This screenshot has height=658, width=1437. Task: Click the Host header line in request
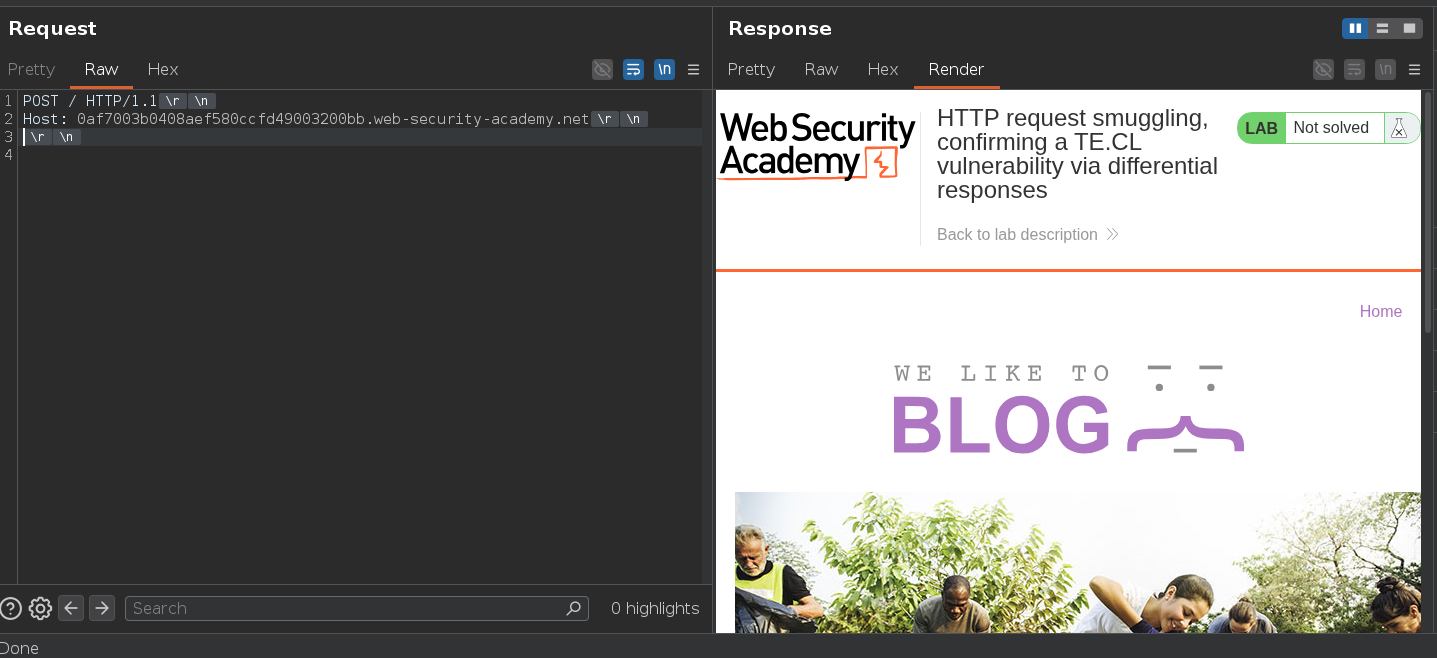(306, 119)
